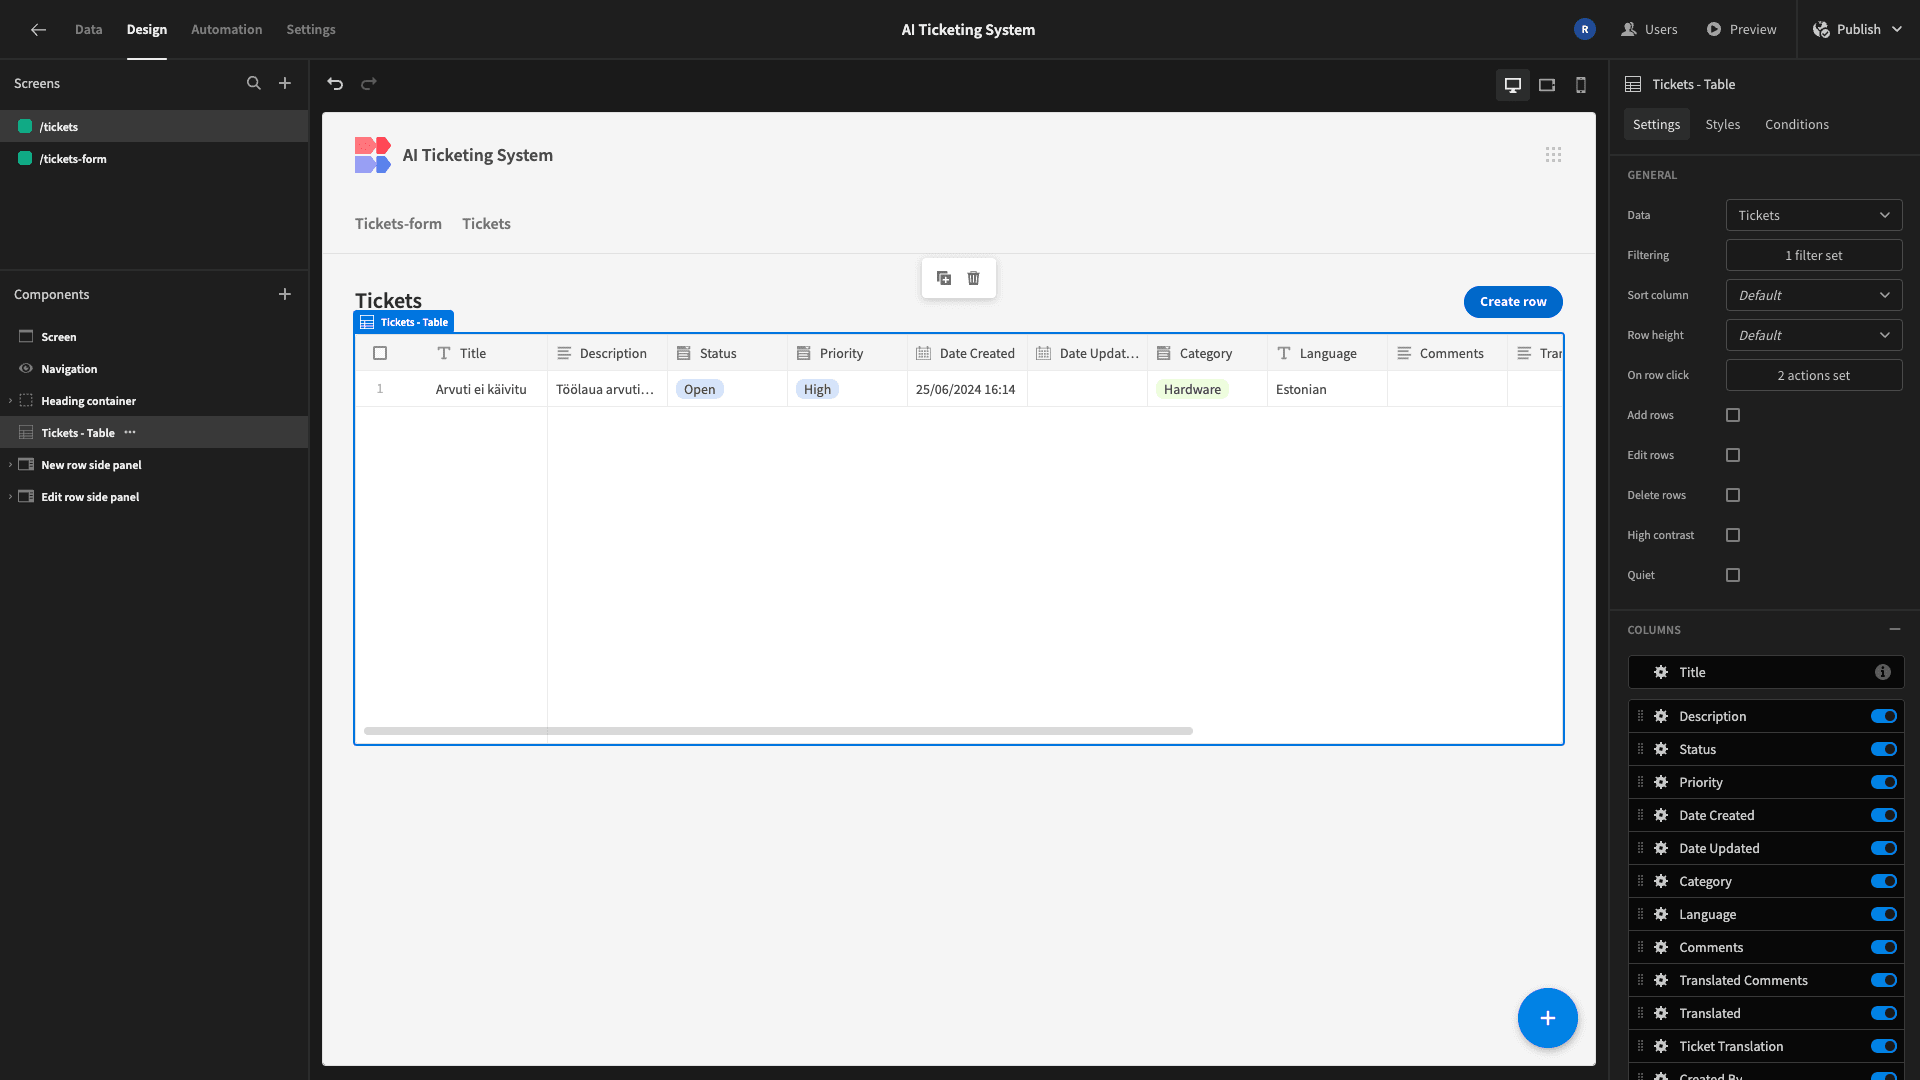Enable the Quiet checkbox

click(1733, 575)
